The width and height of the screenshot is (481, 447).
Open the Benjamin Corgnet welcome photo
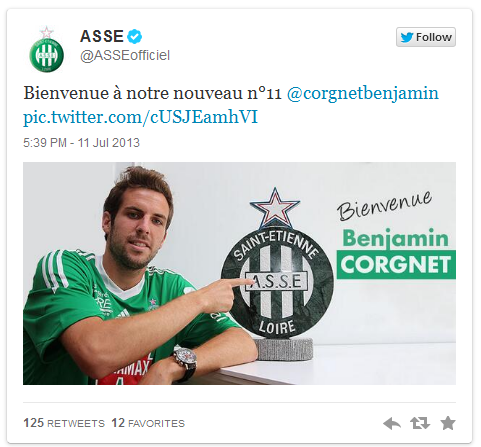point(239,273)
